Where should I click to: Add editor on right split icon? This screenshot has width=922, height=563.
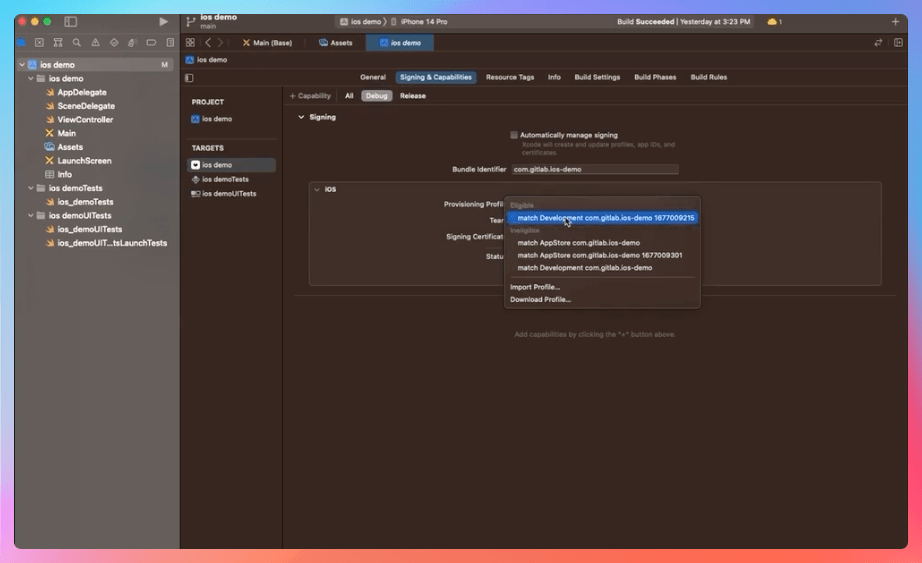point(898,42)
